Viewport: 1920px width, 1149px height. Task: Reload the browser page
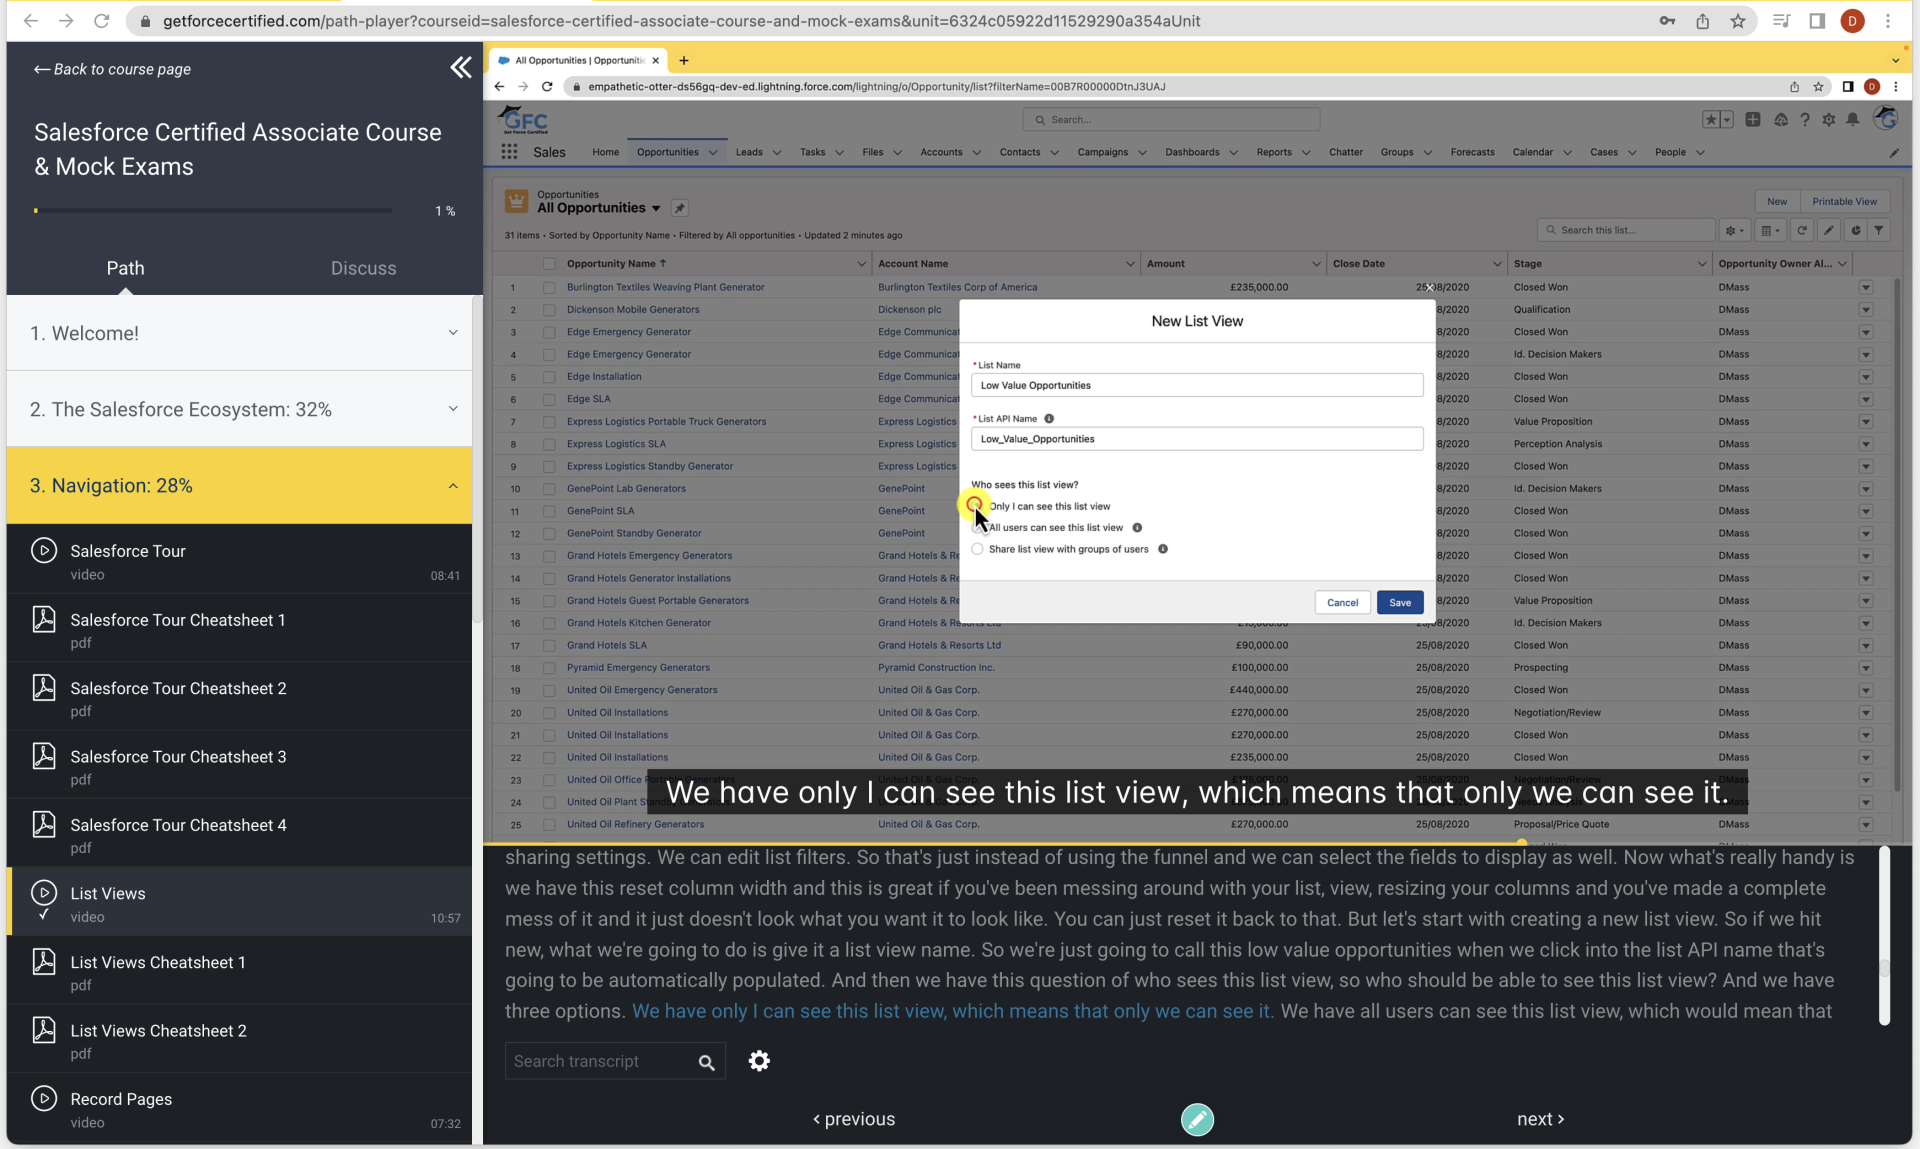coord(101,21)
